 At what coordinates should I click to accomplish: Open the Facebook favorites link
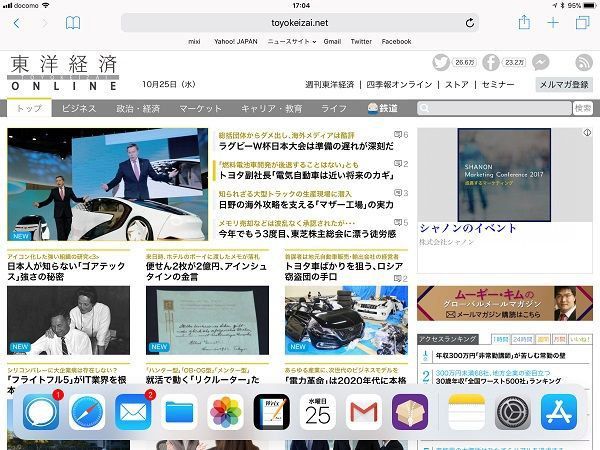tap(396, 41)
